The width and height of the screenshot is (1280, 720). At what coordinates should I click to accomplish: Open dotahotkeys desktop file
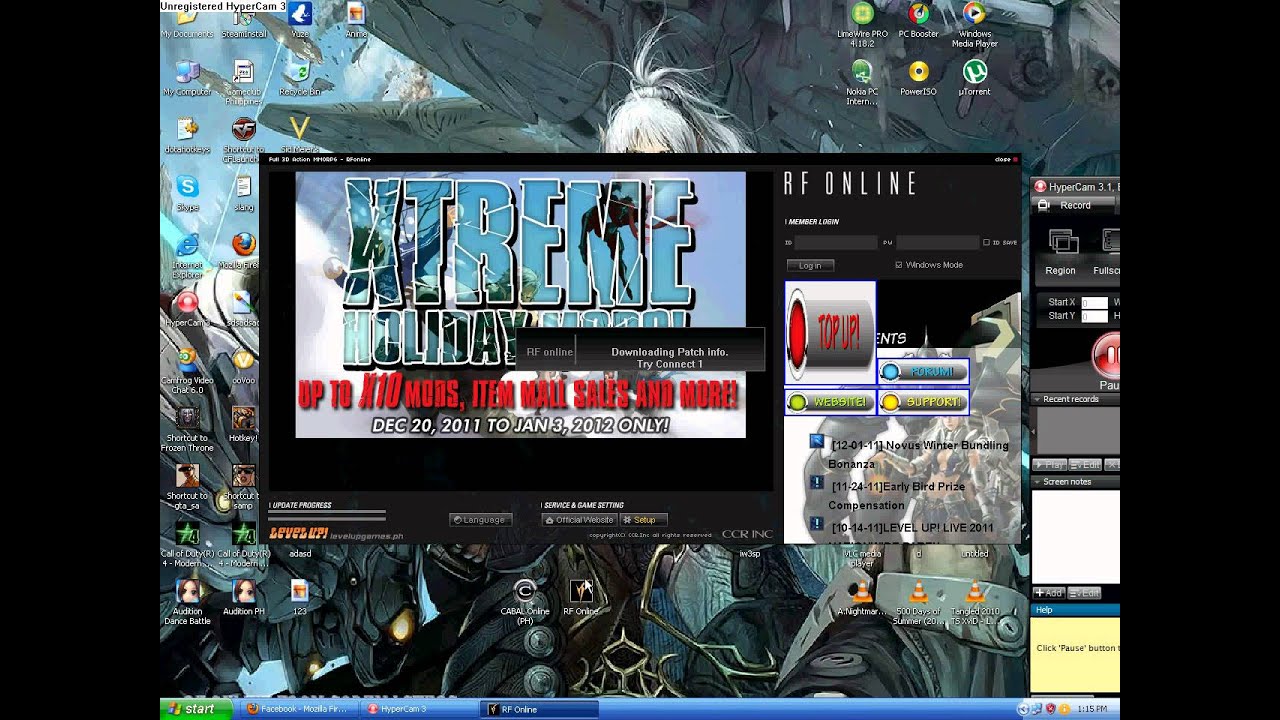pos(187,136)
